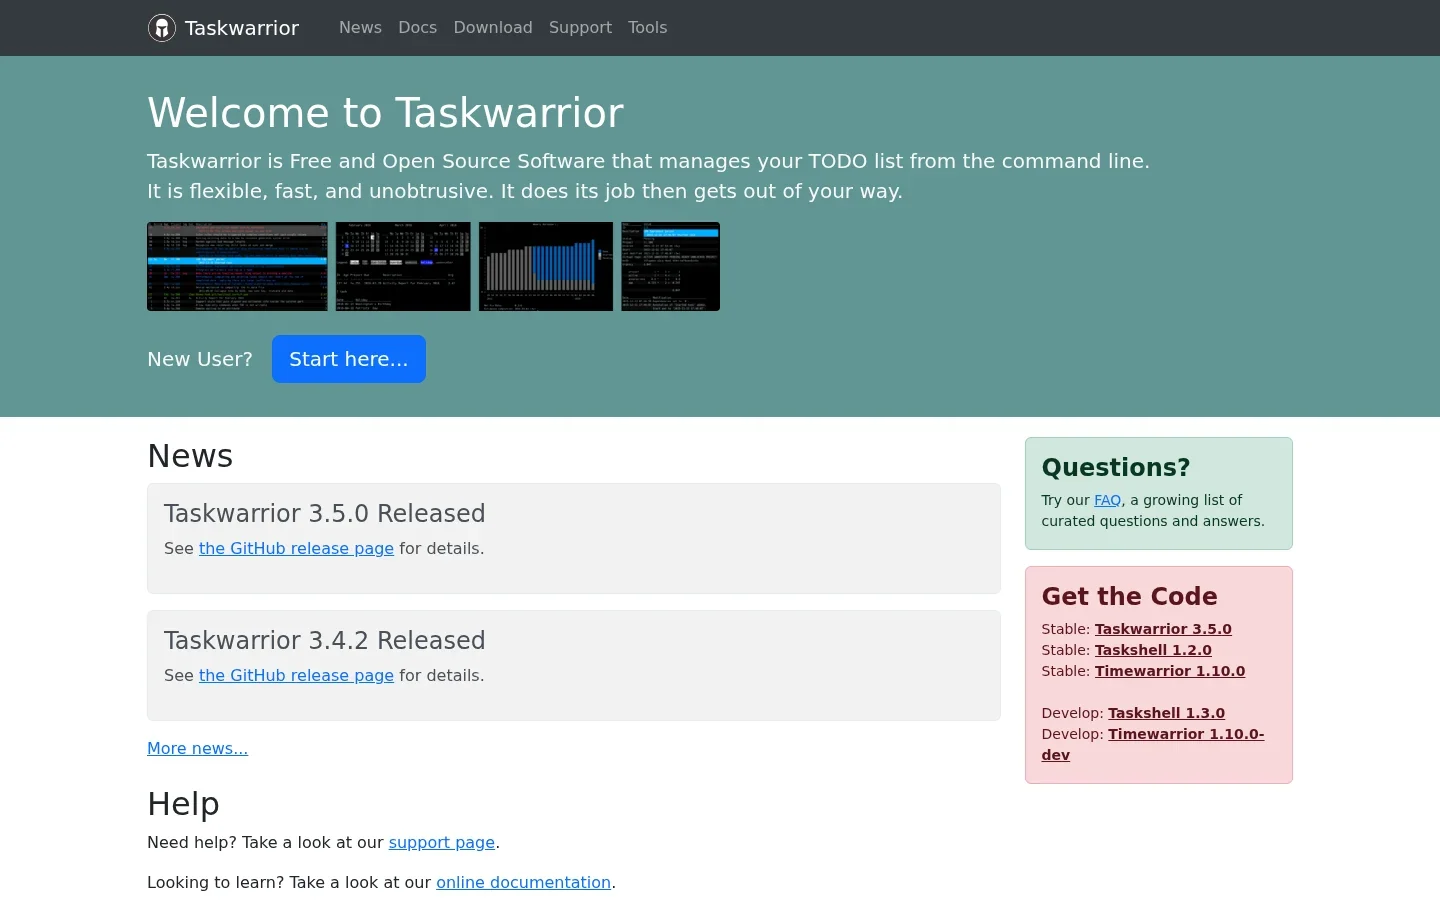Click the Welcome to Taskwarrior heading

pos(385,113)
